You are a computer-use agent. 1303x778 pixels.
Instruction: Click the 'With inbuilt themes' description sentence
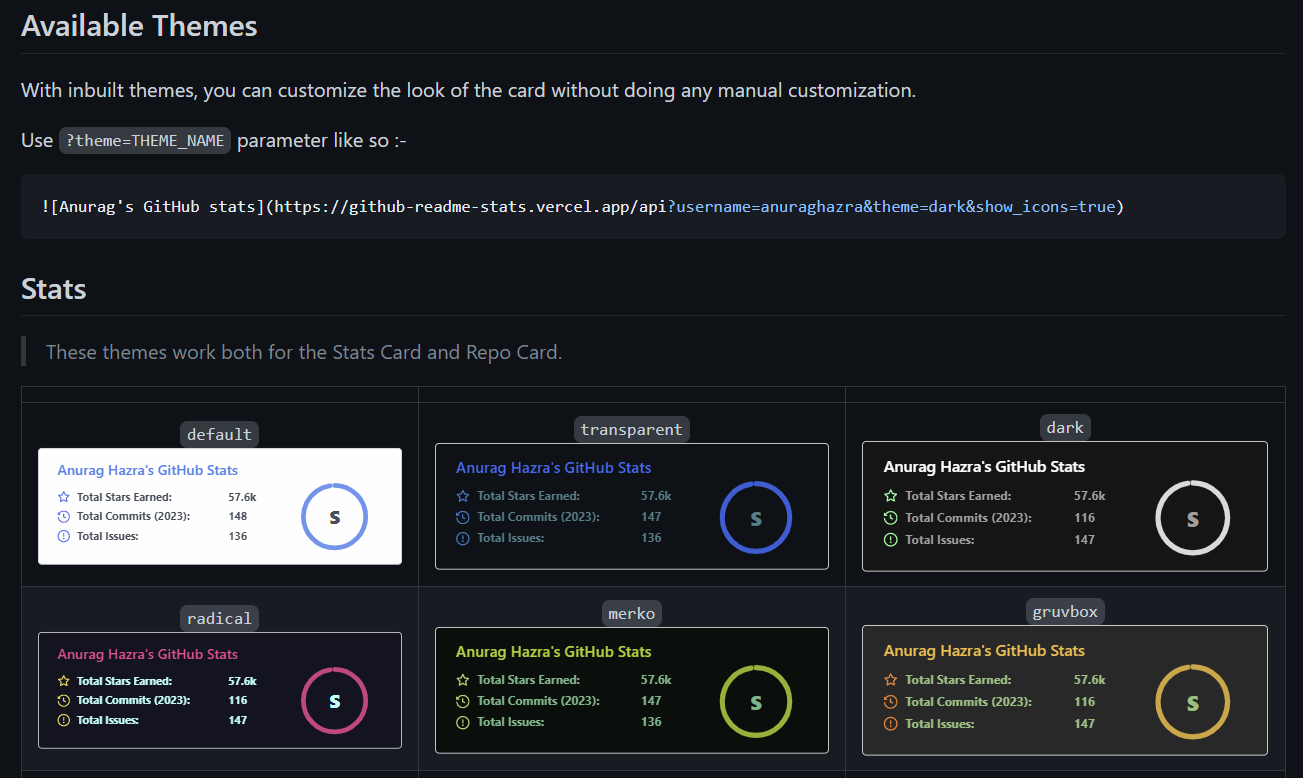pos(468,91)
